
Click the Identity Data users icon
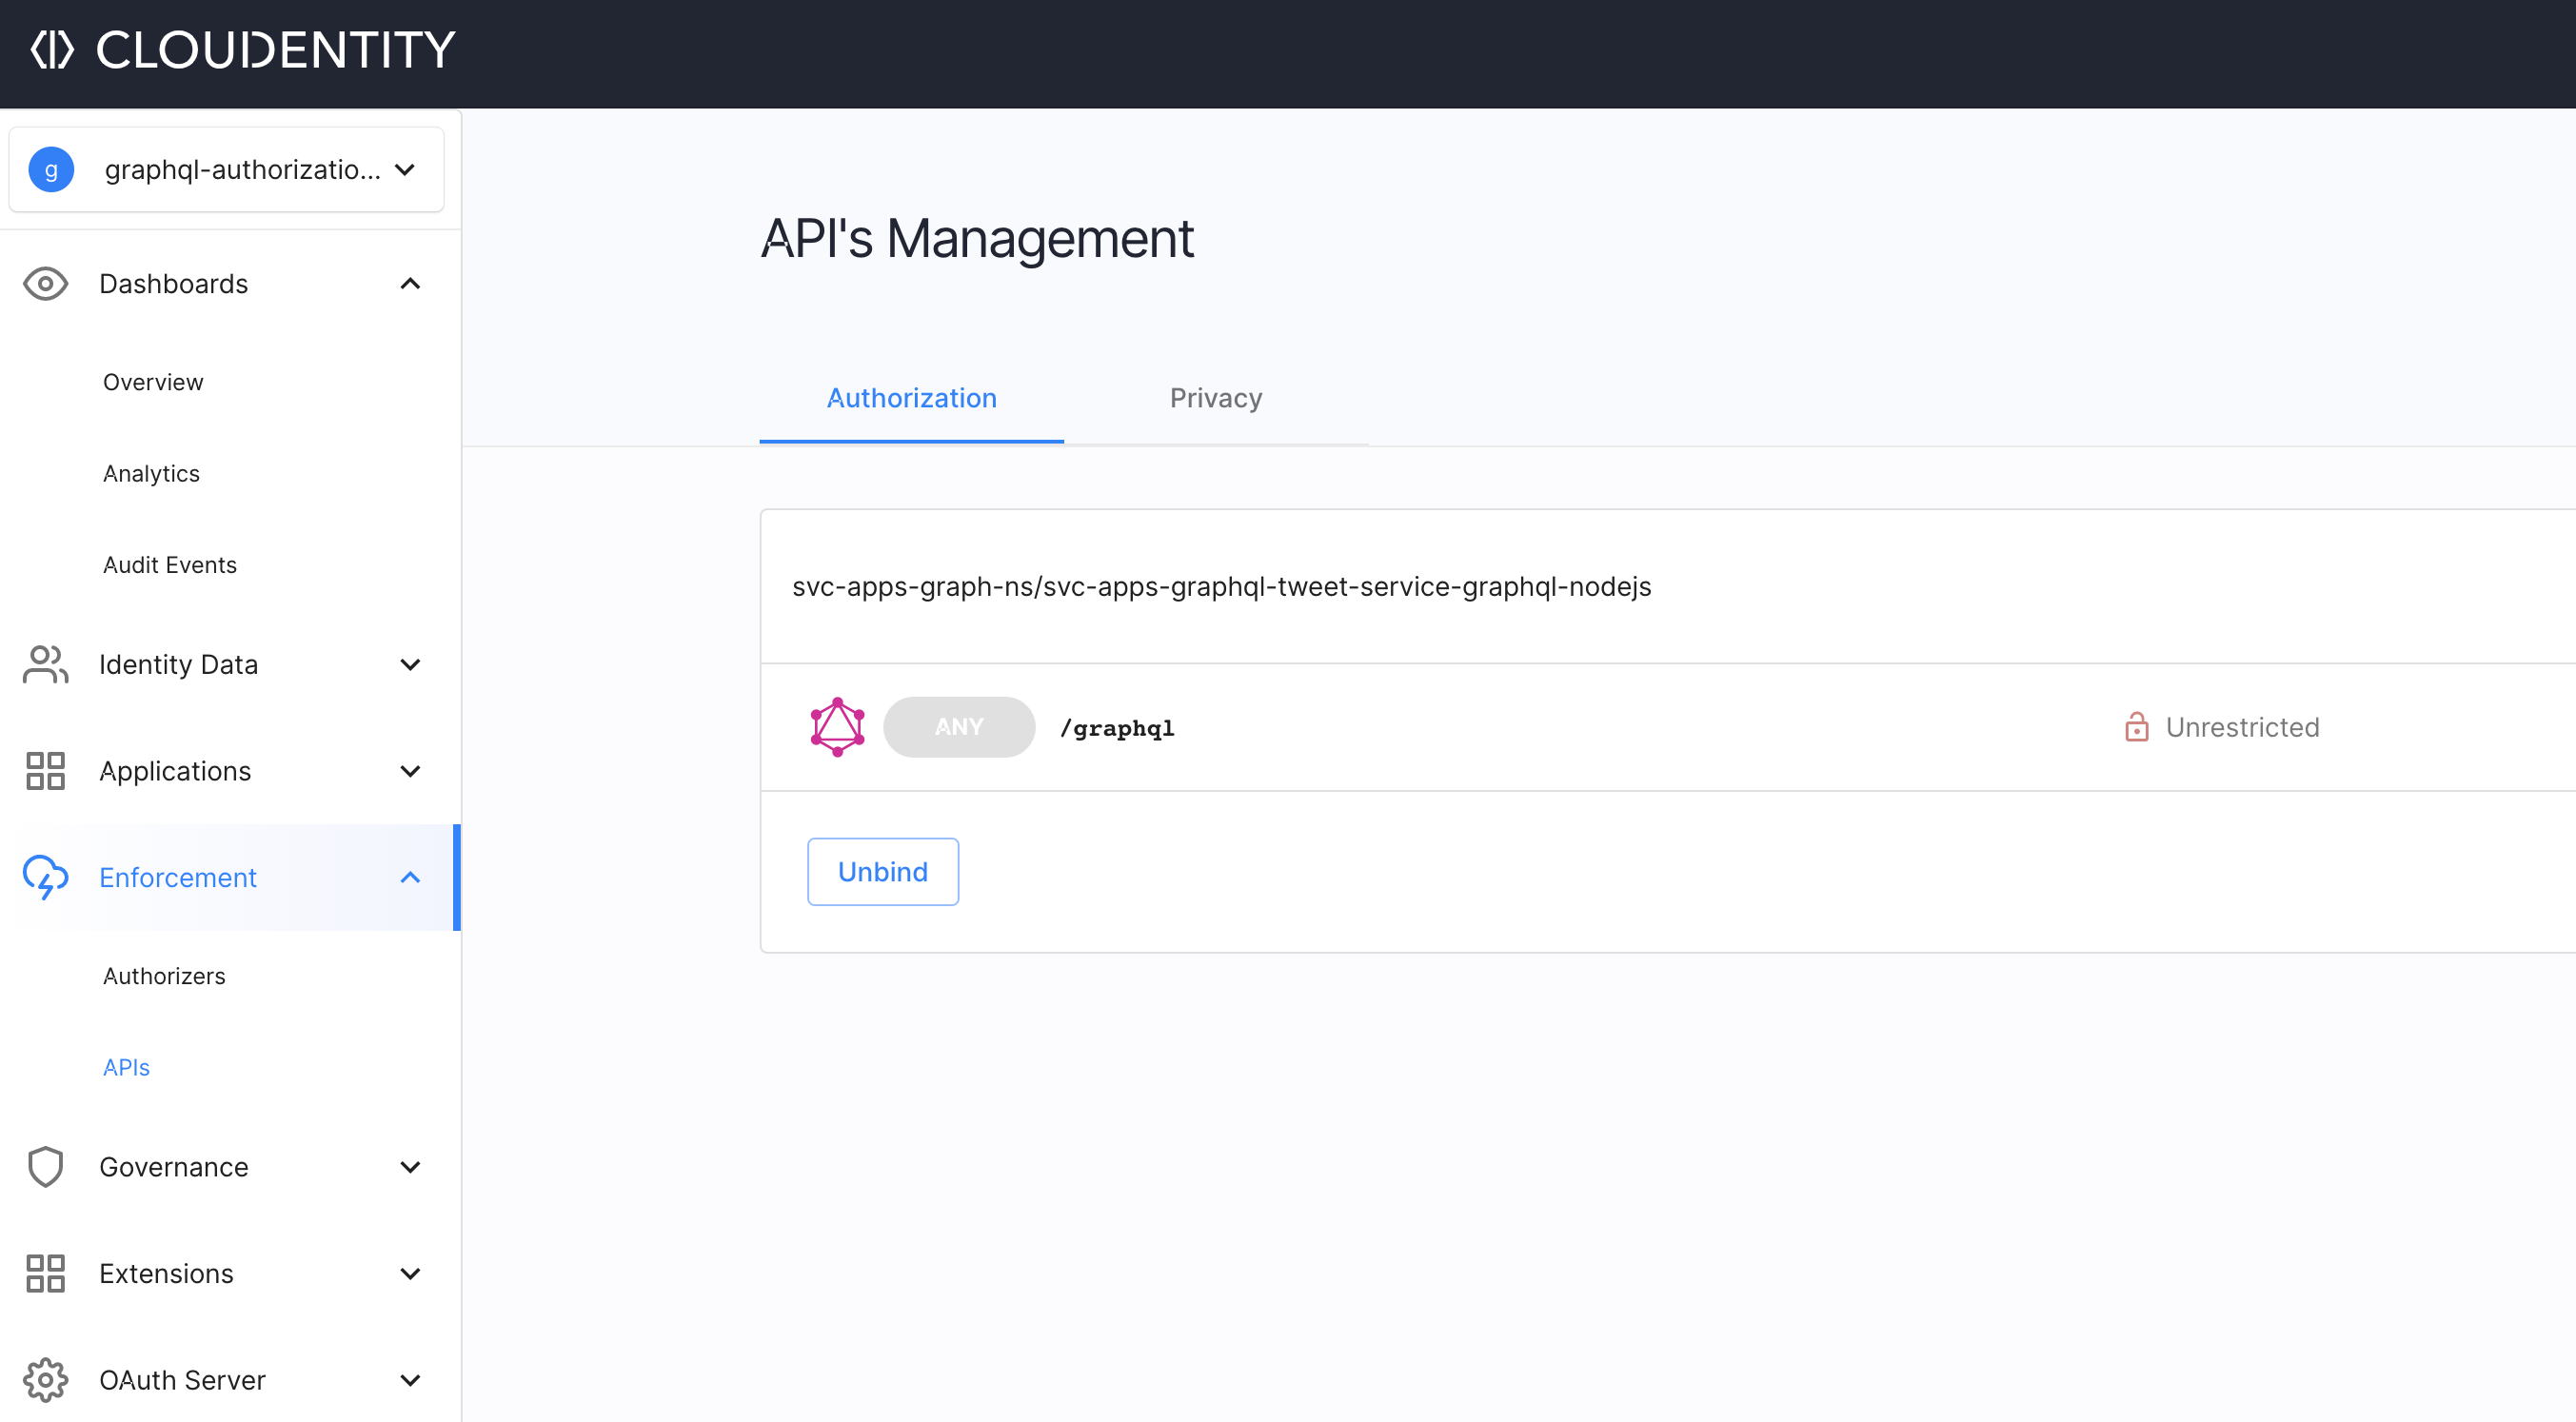[x=46, y=664]
